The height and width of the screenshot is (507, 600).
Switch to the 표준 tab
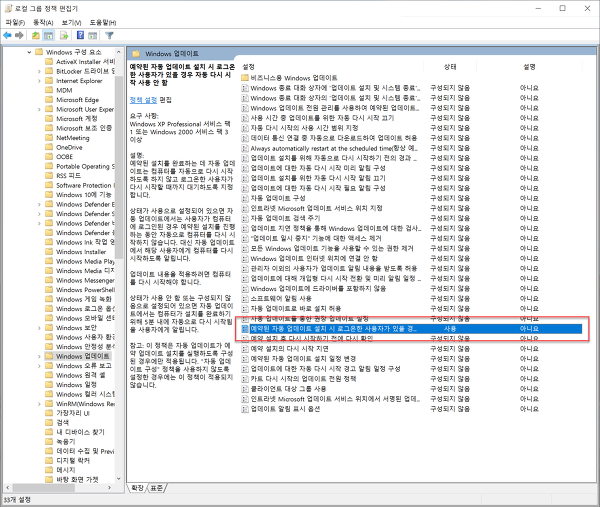pyautogui.click(x=156, y=488)
